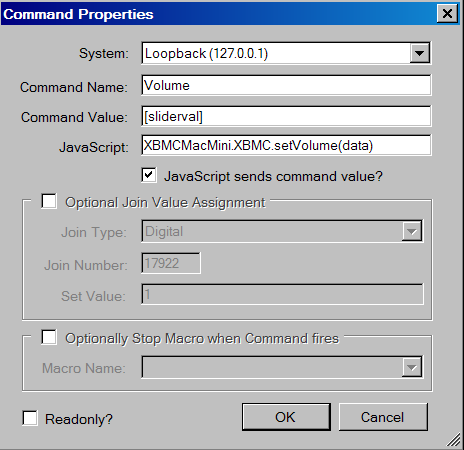Screen dimensions: 464x450
Task: Click the Loopback (127.0.0.1) selection text
Action: point(206,53)
